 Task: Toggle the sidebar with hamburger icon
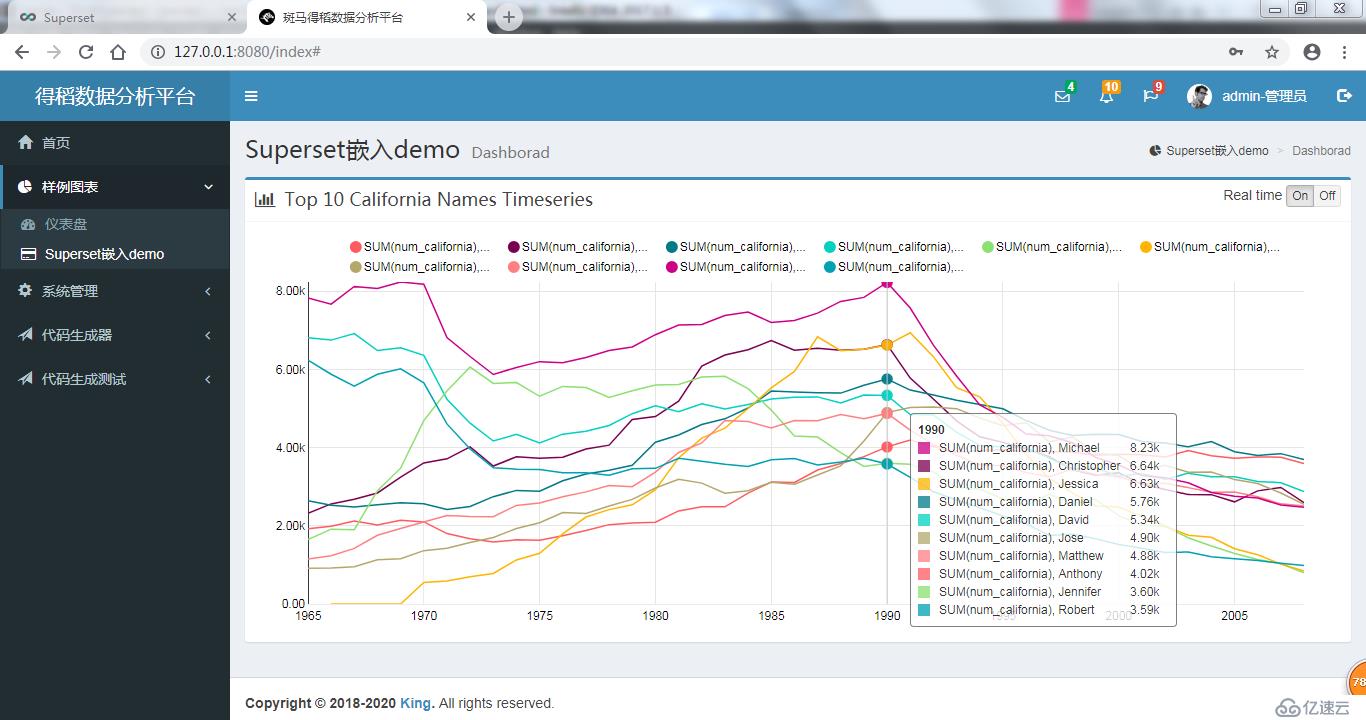pyautogui.click(x=251, y=96)
